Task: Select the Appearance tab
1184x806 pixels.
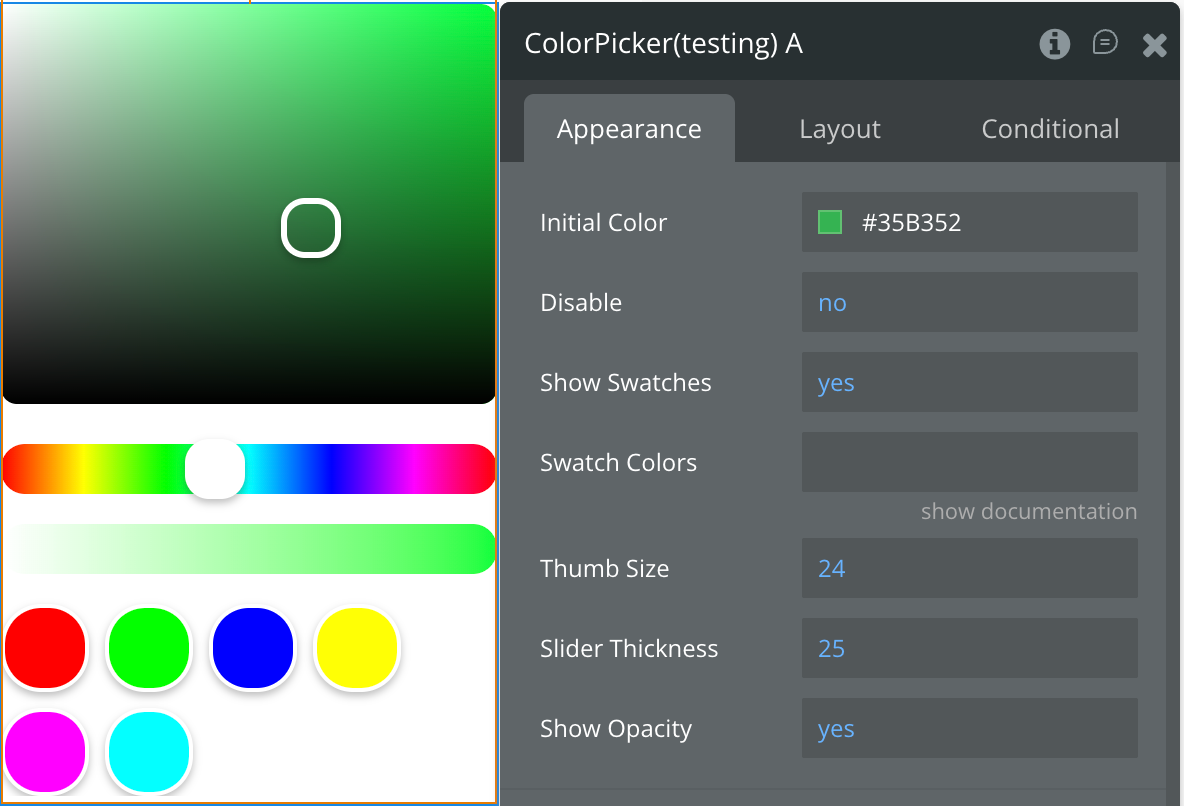Action: click(x=629, y=129)
